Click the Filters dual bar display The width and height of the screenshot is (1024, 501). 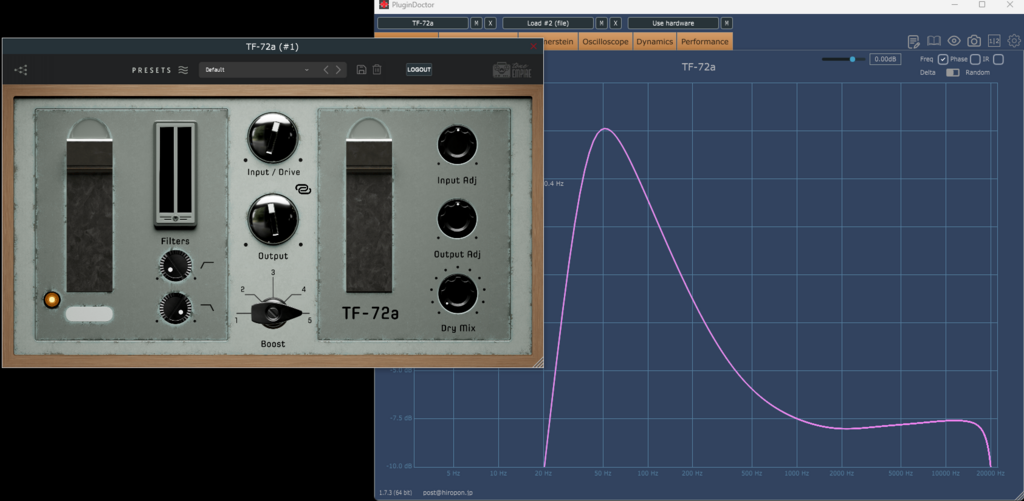(175, 174)
